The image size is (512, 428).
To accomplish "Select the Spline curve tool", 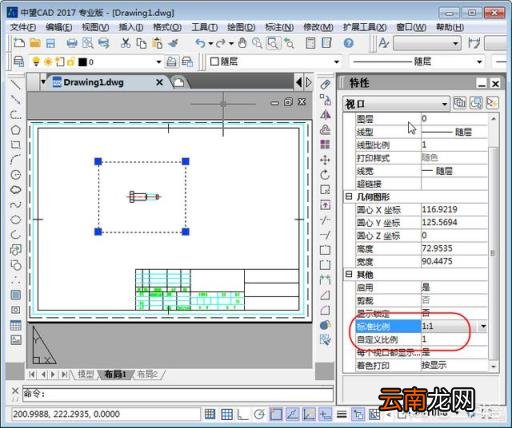I will 16,205.
